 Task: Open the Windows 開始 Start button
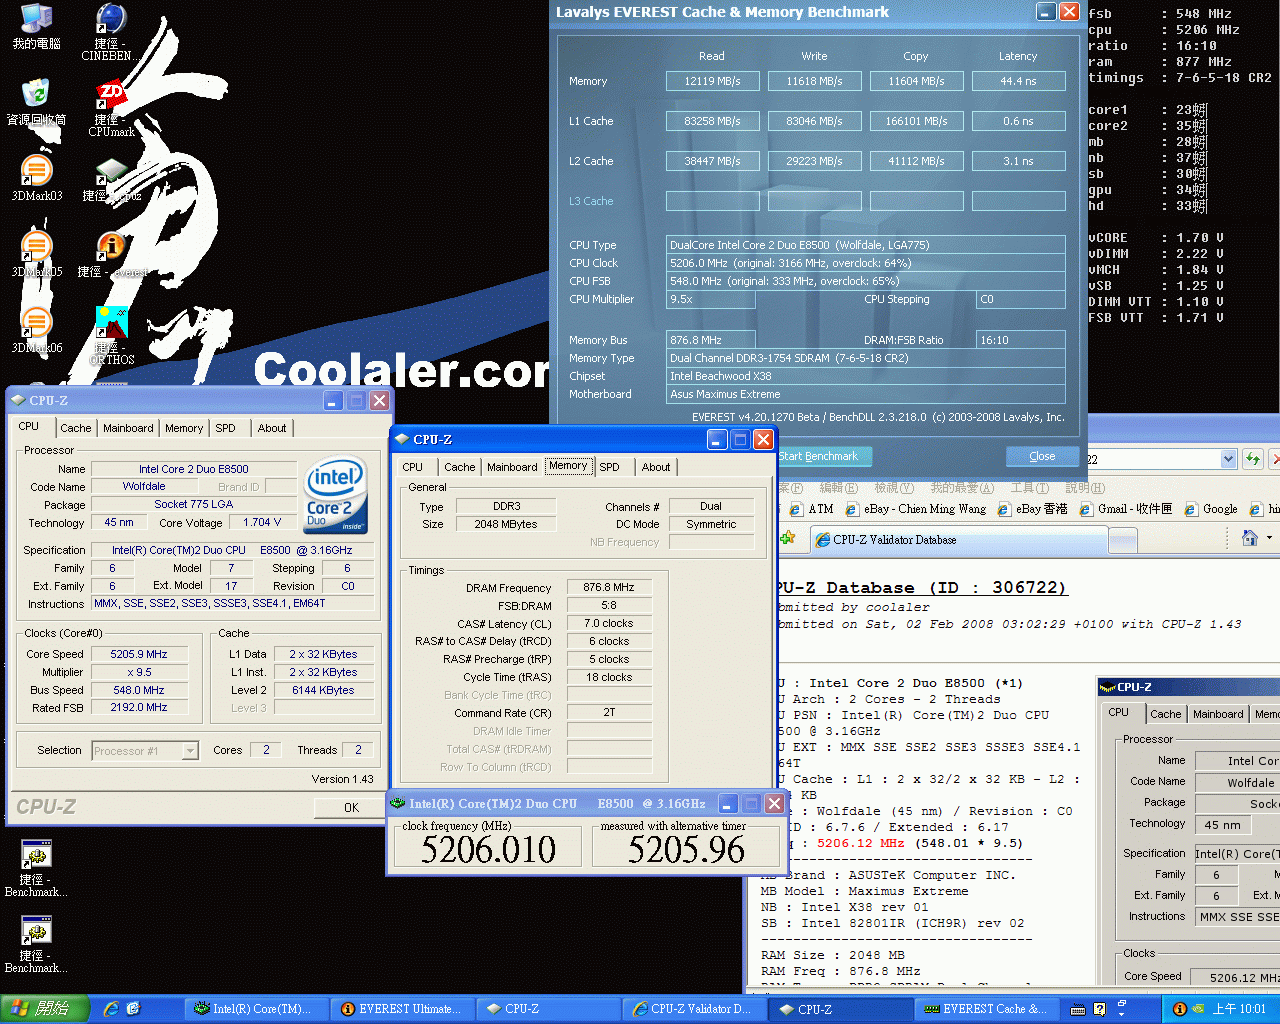[45, 1009]
